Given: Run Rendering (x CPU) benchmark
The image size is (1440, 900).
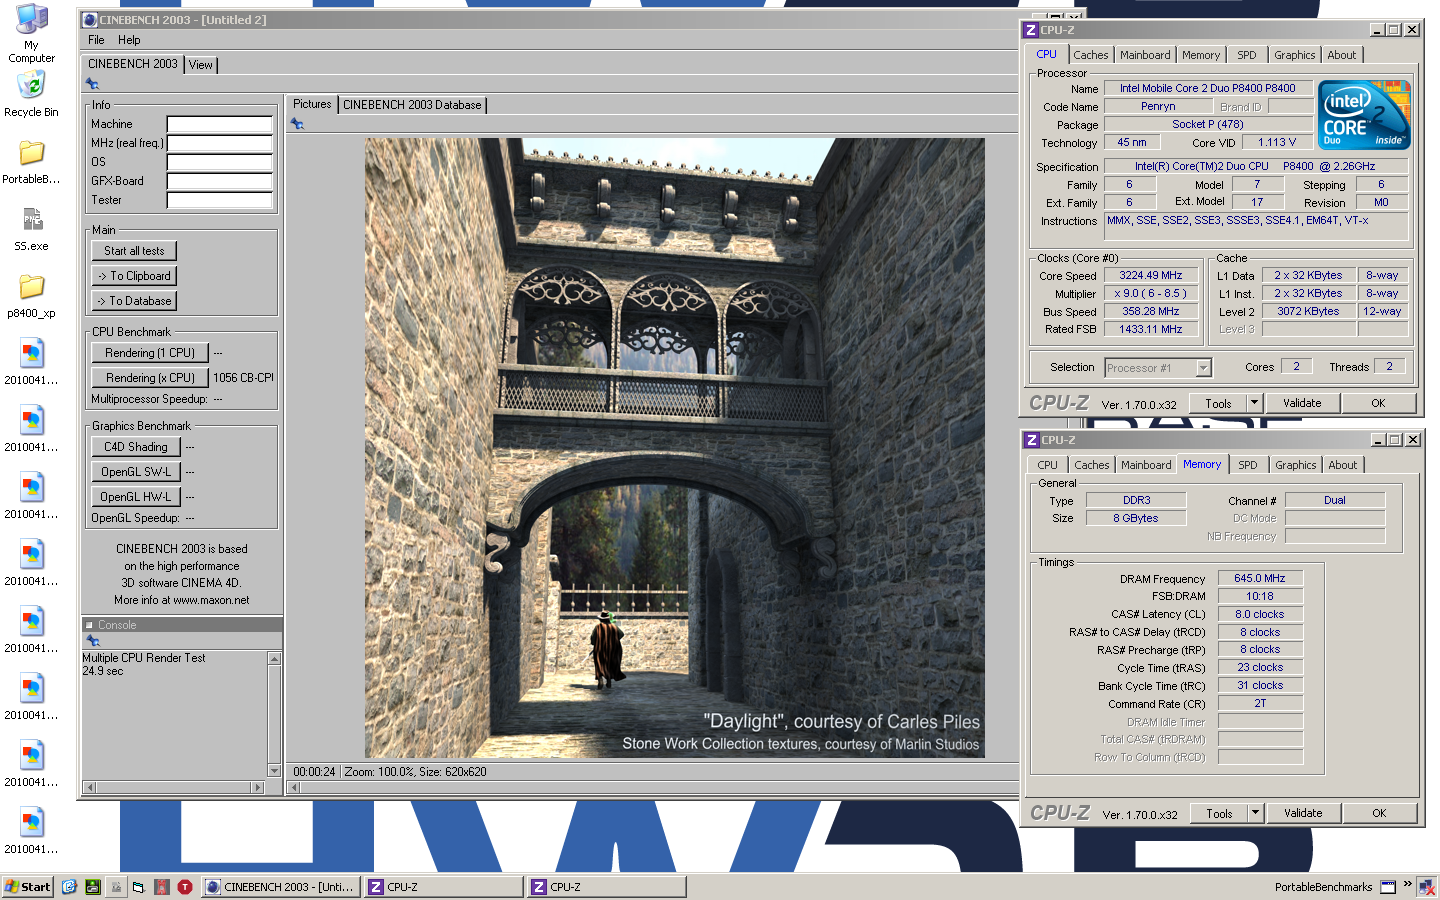Looking at the screenshot, I should pos(150,378).
